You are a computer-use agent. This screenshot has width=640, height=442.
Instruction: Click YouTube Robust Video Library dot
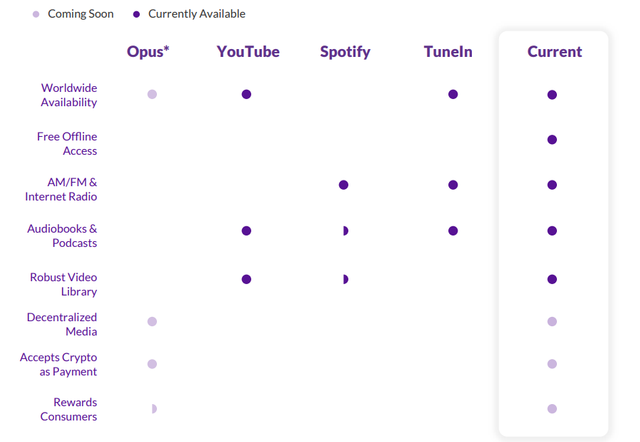[246, 279]
